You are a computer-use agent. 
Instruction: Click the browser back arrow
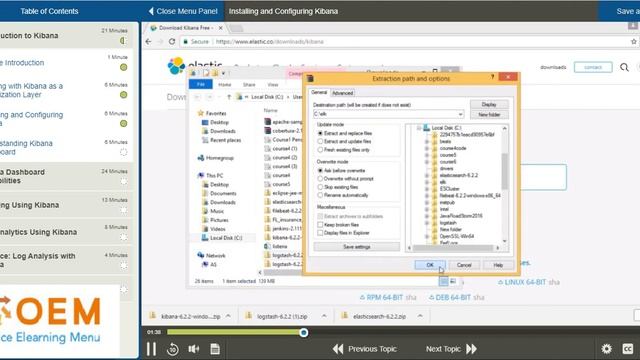(149, 42)
